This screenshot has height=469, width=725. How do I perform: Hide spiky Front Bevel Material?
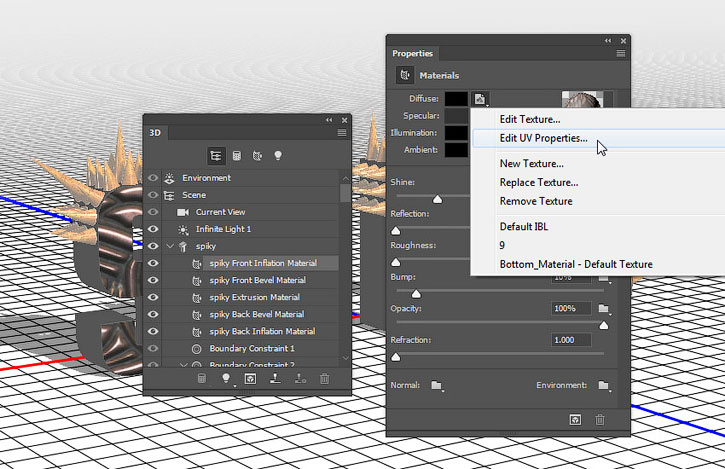pyautogui.click(x=153, y=280)
